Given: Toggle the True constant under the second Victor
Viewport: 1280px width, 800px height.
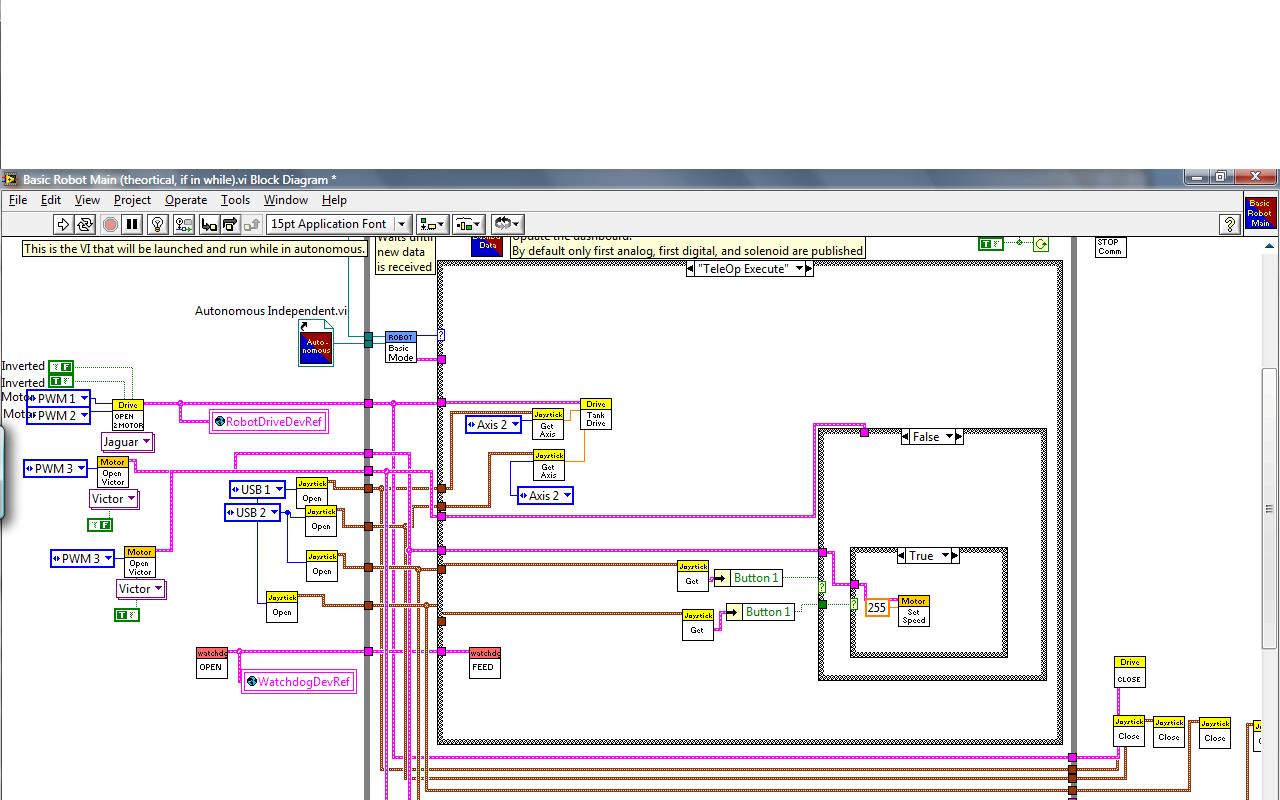Looking at the screenshot, I should pos(127,614).
